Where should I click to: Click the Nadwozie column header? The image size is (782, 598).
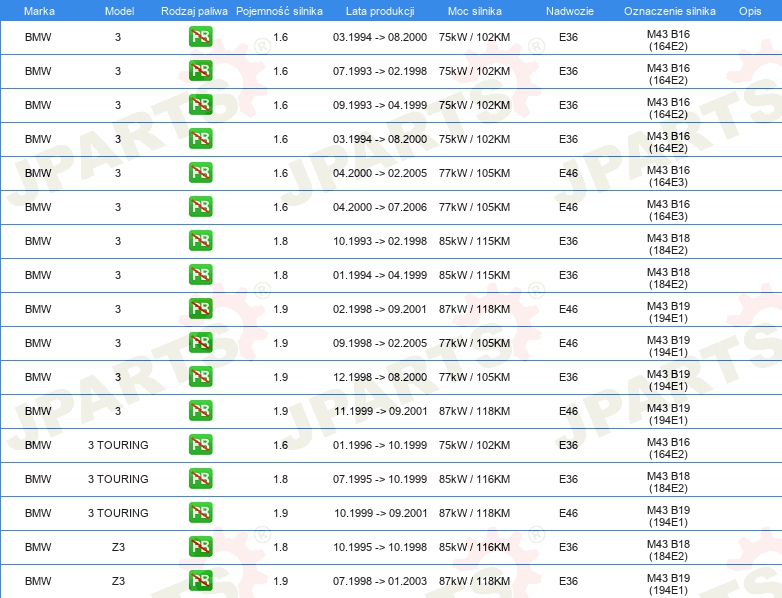point(570,11)
